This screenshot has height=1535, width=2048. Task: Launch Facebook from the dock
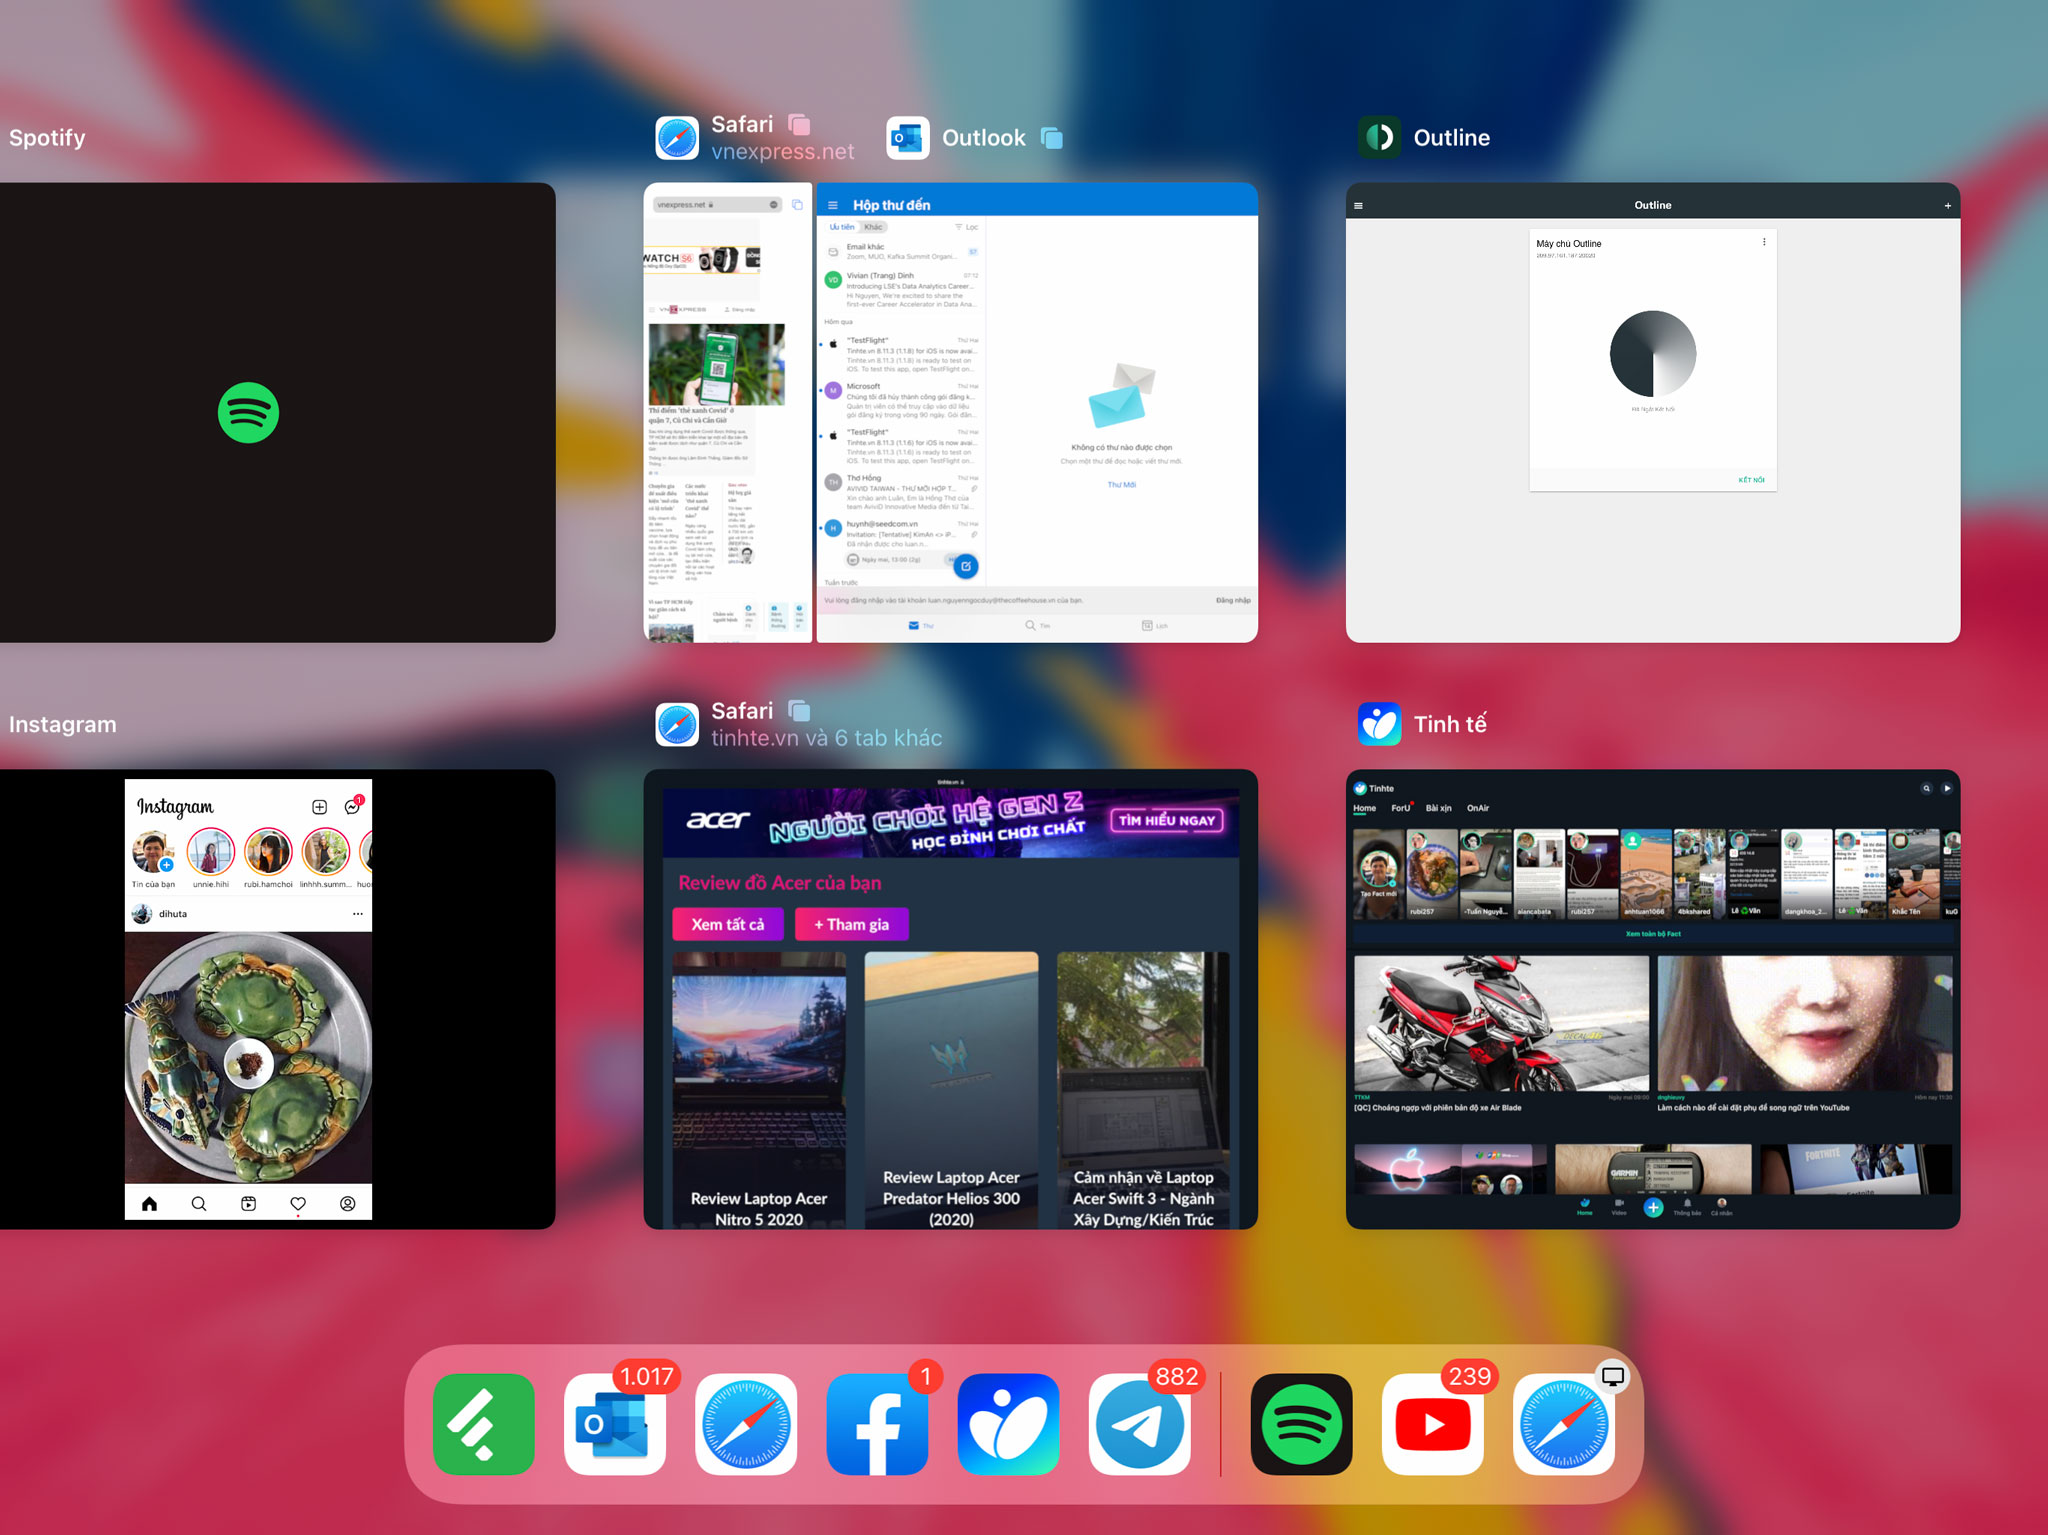pyautogui.click(x=877, y=1423)
